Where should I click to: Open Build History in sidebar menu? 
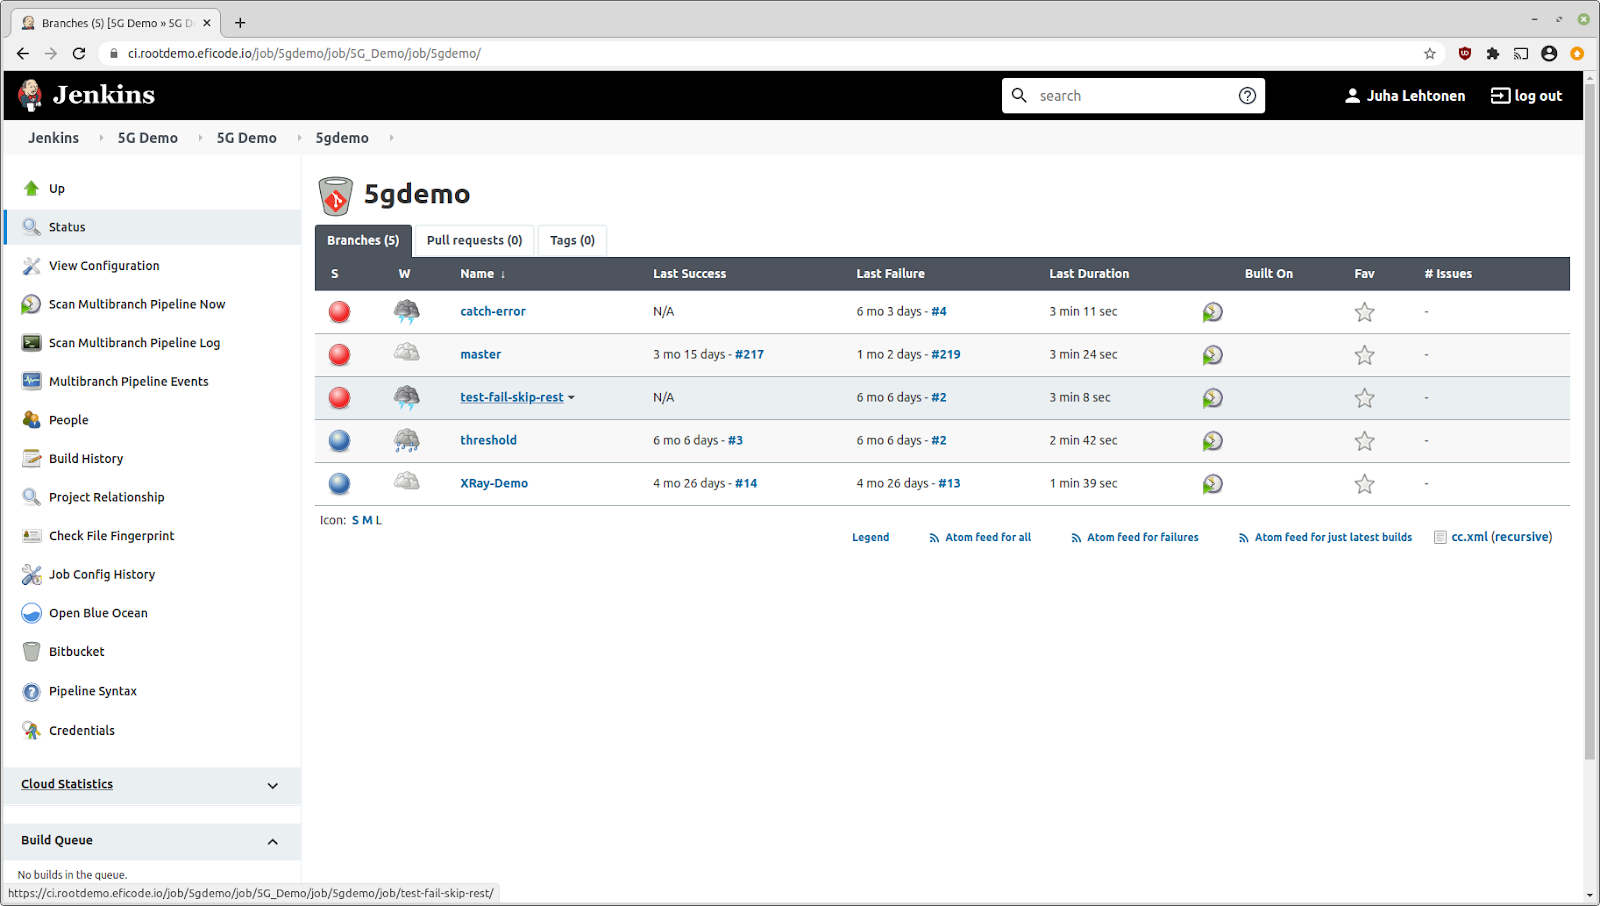point(86,459)
